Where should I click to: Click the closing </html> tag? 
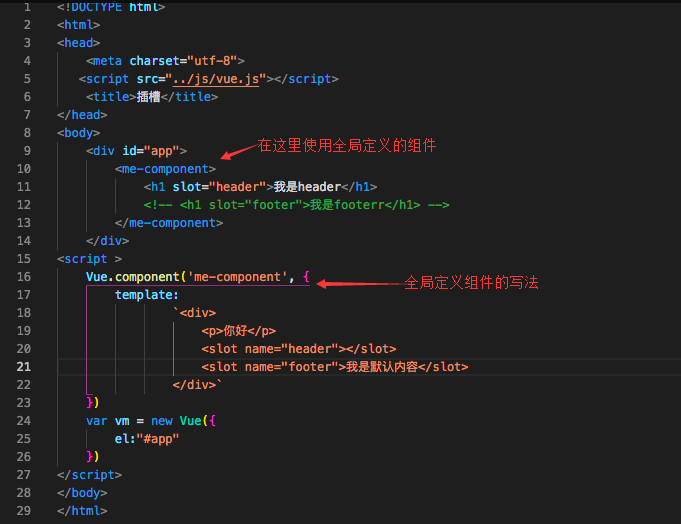pyautogui.click(x=82, y=511)
